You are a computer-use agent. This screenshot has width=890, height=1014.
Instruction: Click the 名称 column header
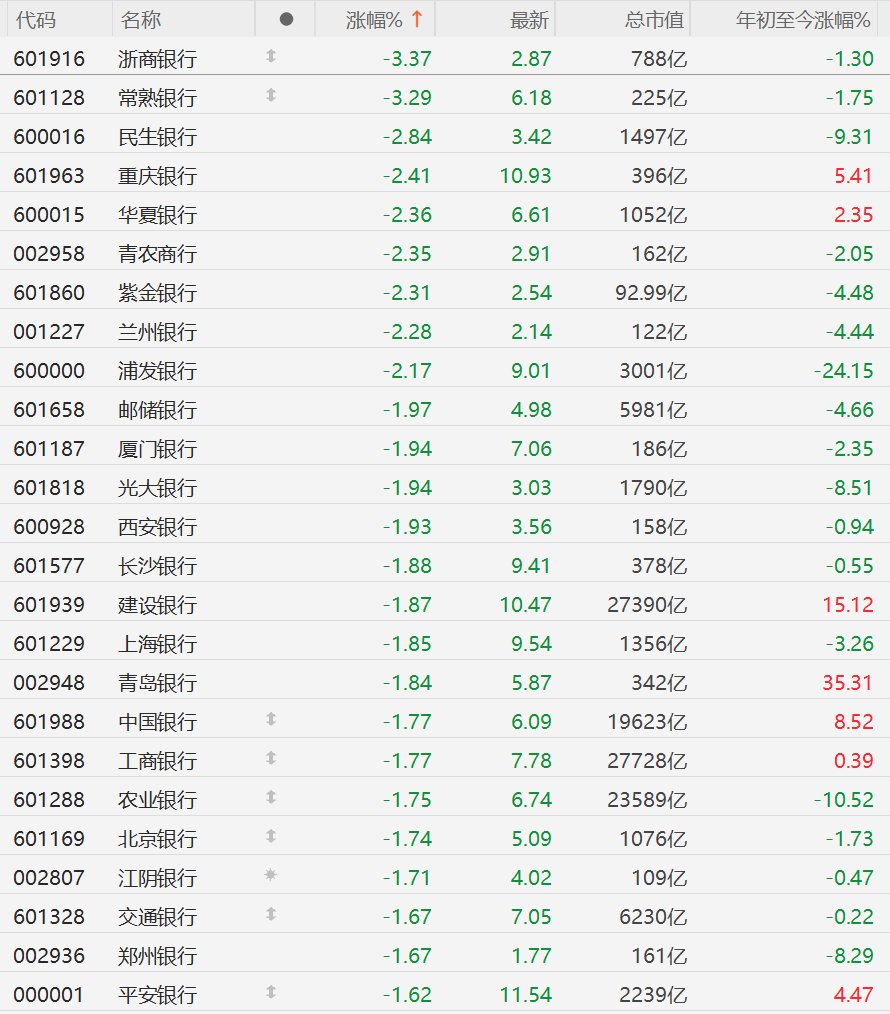140,20
